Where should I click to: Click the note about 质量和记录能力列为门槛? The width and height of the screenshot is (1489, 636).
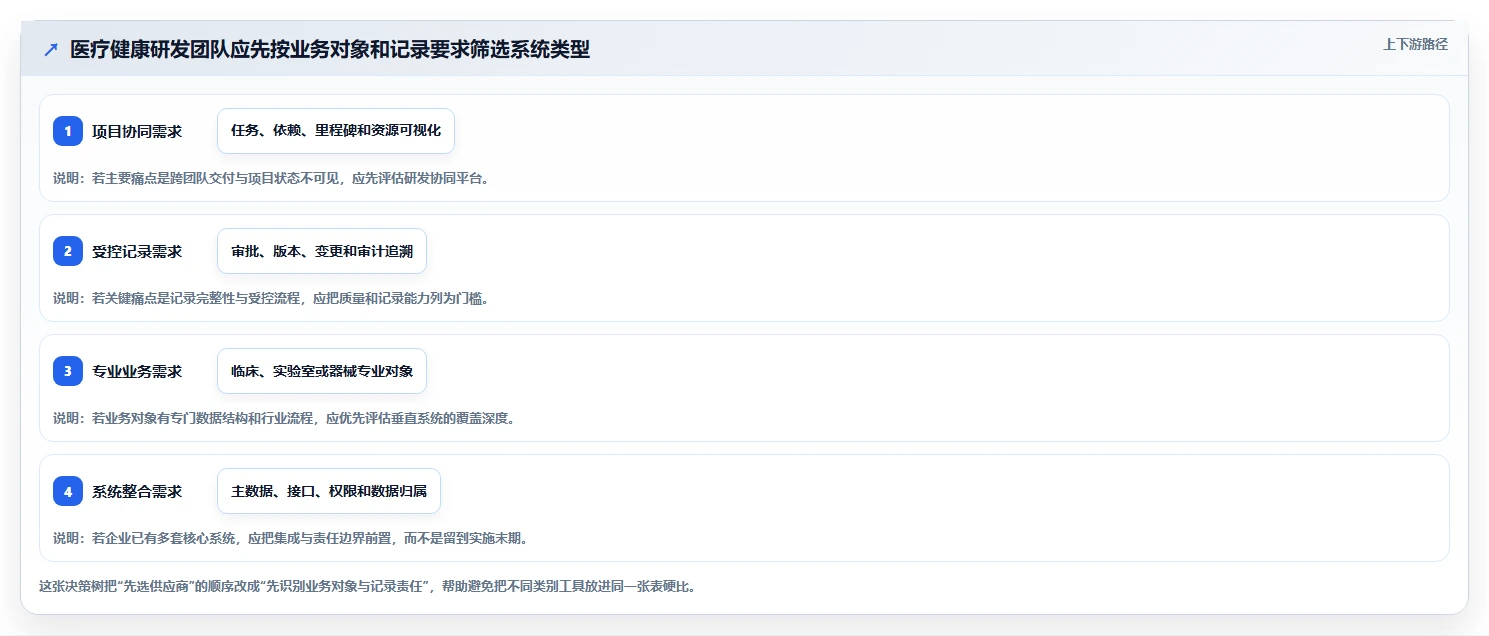(271, 298)
